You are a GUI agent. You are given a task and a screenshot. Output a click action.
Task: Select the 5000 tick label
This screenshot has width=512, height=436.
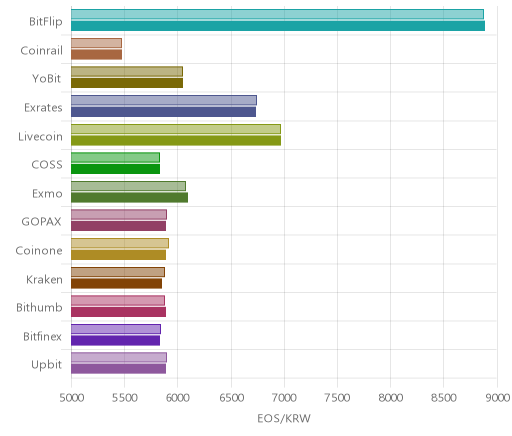click(72, 398)
